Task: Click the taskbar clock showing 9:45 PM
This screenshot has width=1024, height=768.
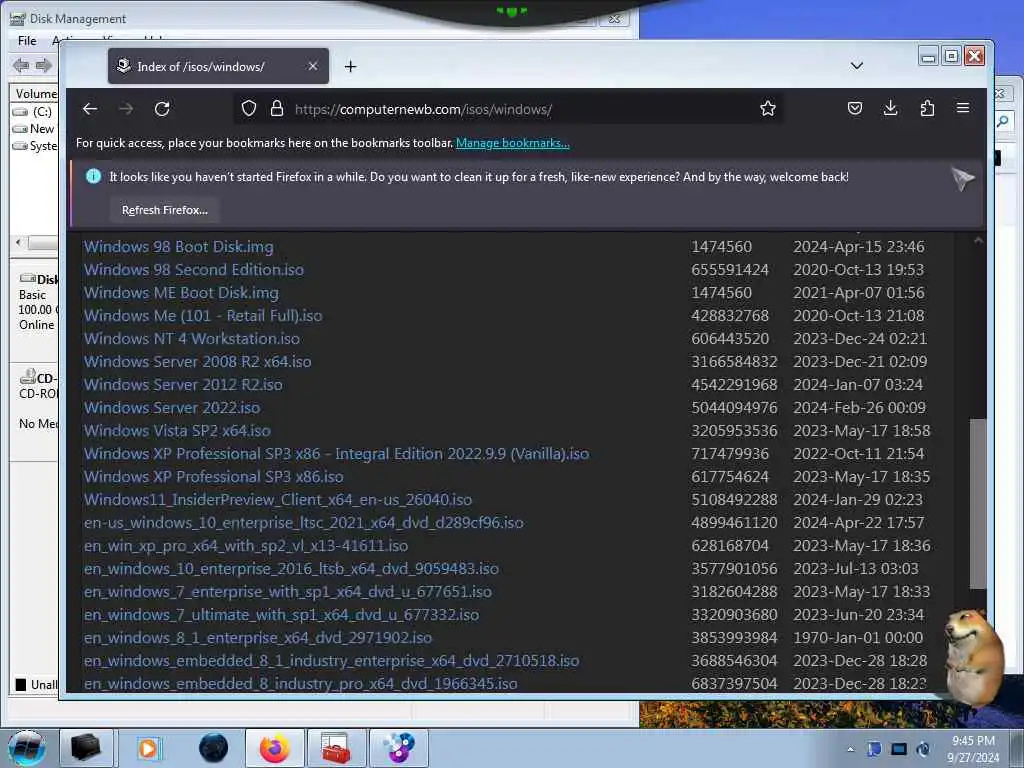Action: coord(973,749)
